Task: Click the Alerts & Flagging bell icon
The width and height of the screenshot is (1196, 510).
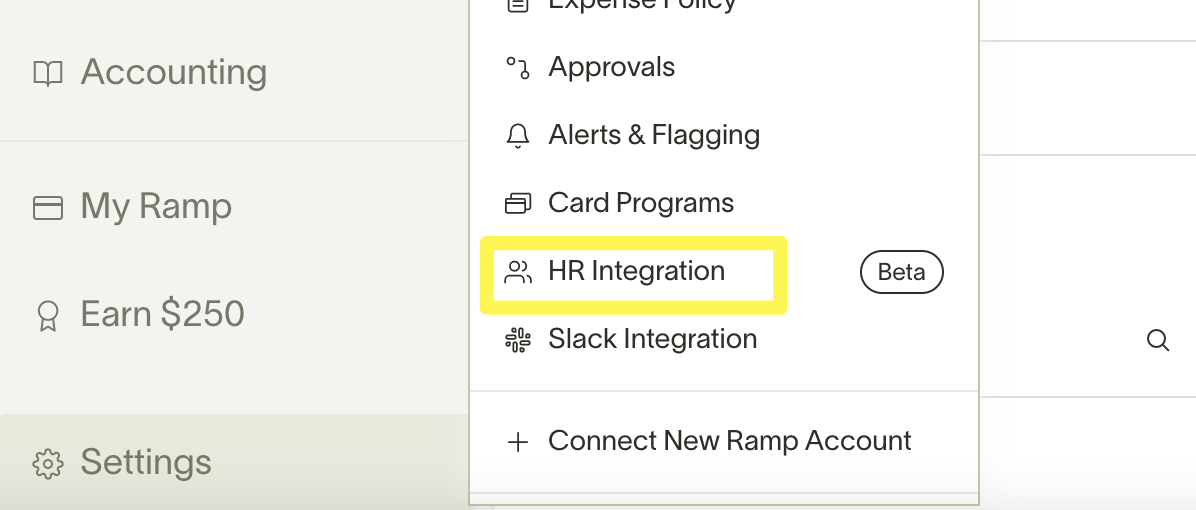Action: [x=517, y=136]
